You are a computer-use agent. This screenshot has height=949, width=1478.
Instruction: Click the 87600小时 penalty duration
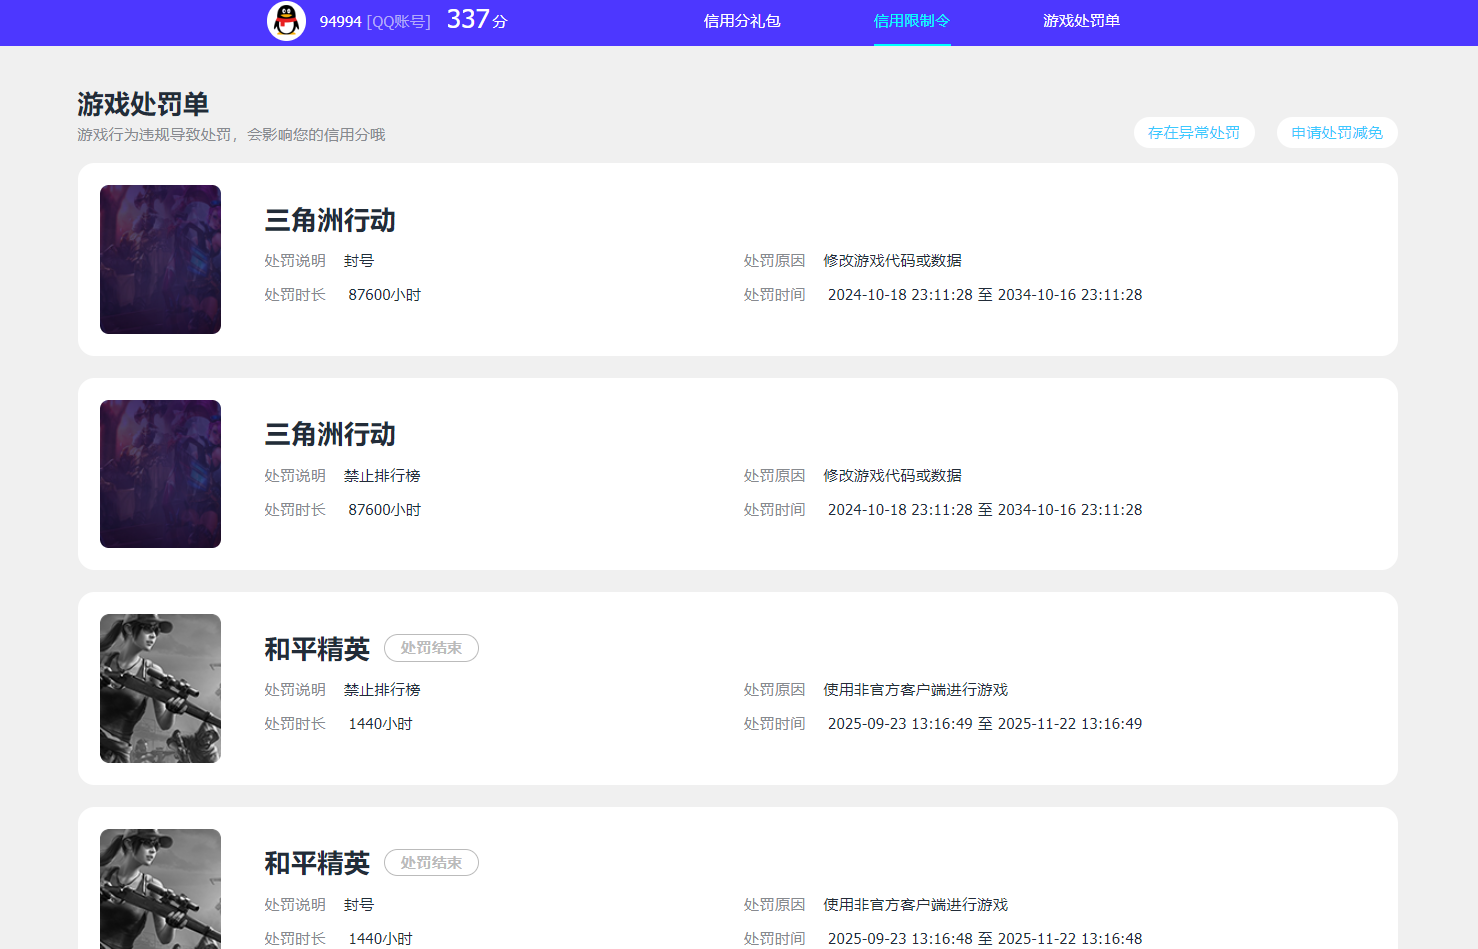pos(384,294)
